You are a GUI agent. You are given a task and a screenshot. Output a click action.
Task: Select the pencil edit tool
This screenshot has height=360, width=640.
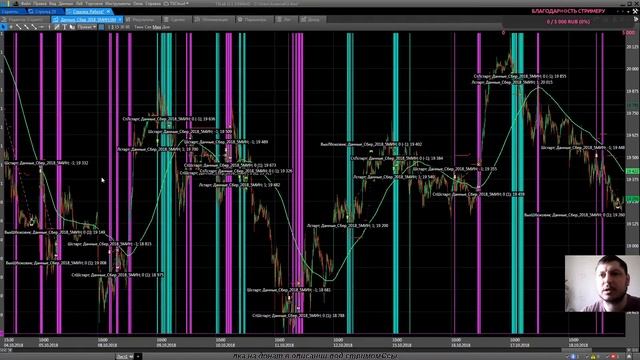pos(57,27)
